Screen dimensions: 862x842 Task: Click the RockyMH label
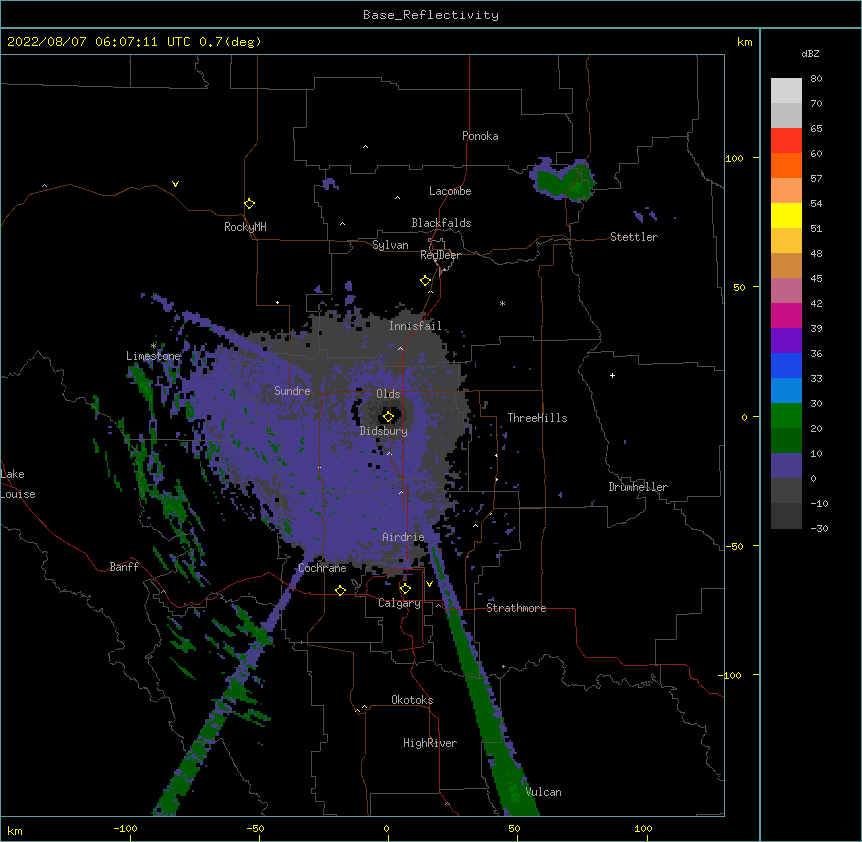click(x=245, y=226)
